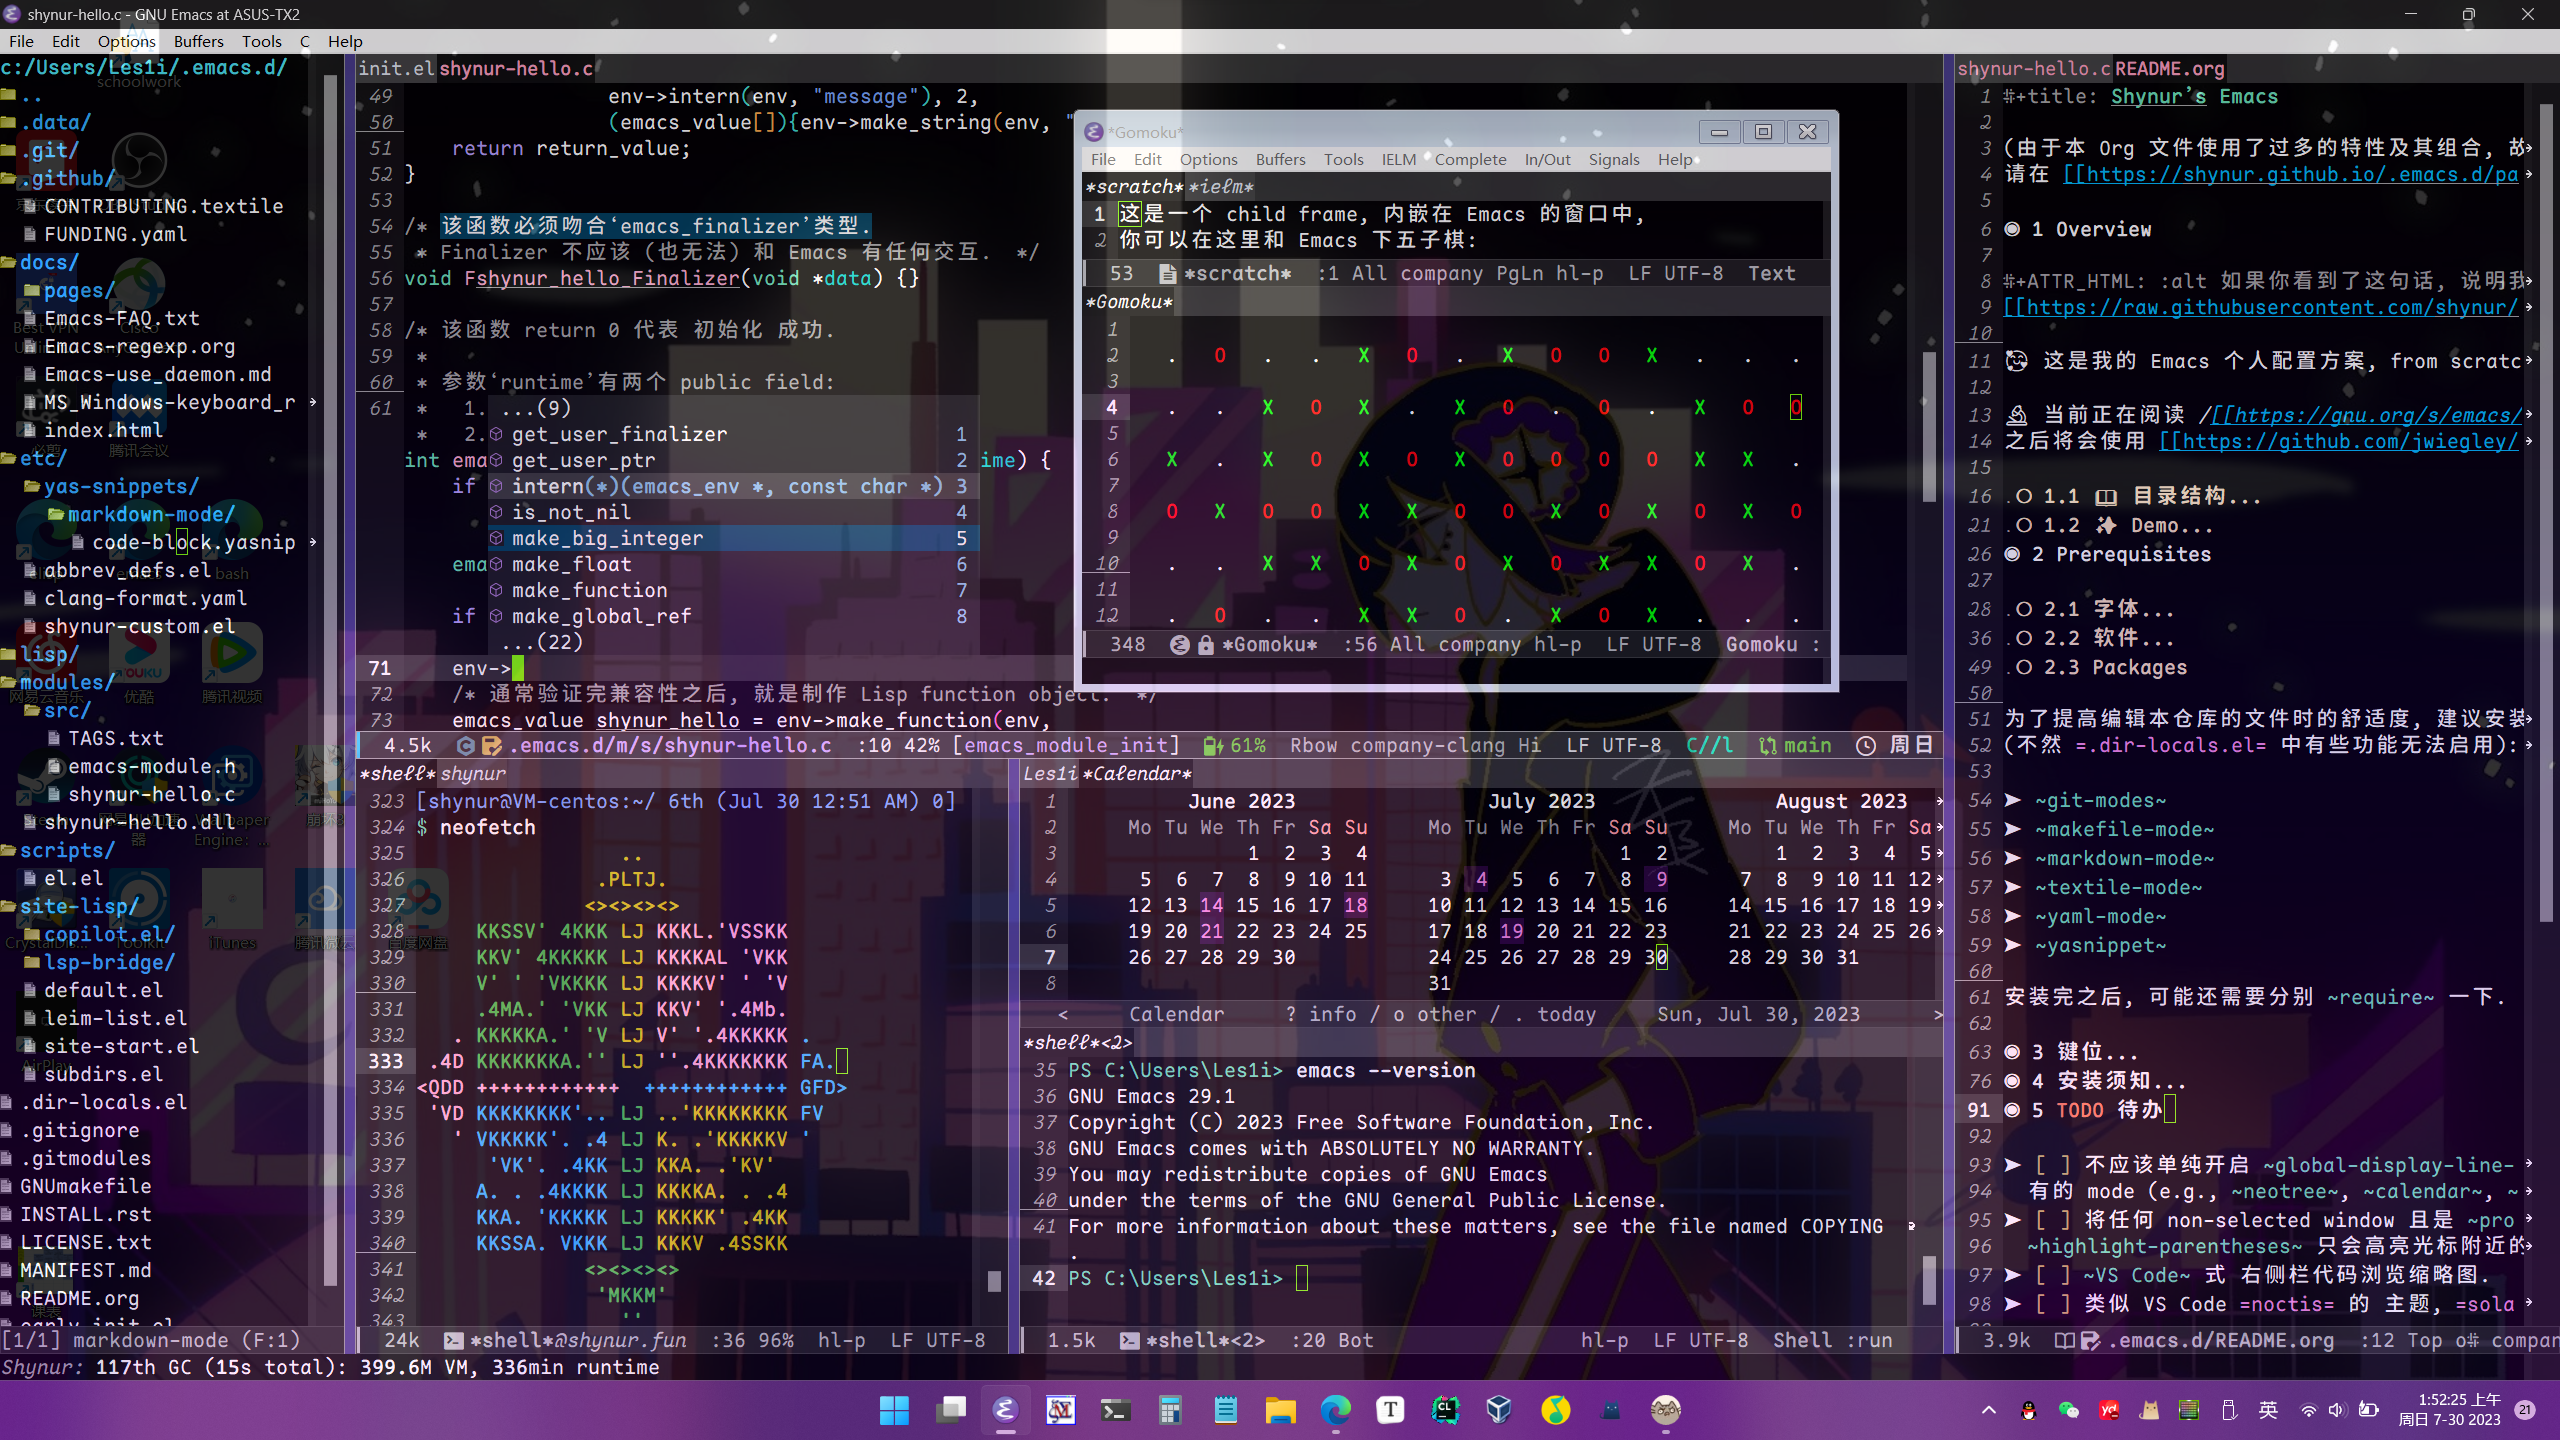Click the lock icon in the Gomoku mode line

1205,645
